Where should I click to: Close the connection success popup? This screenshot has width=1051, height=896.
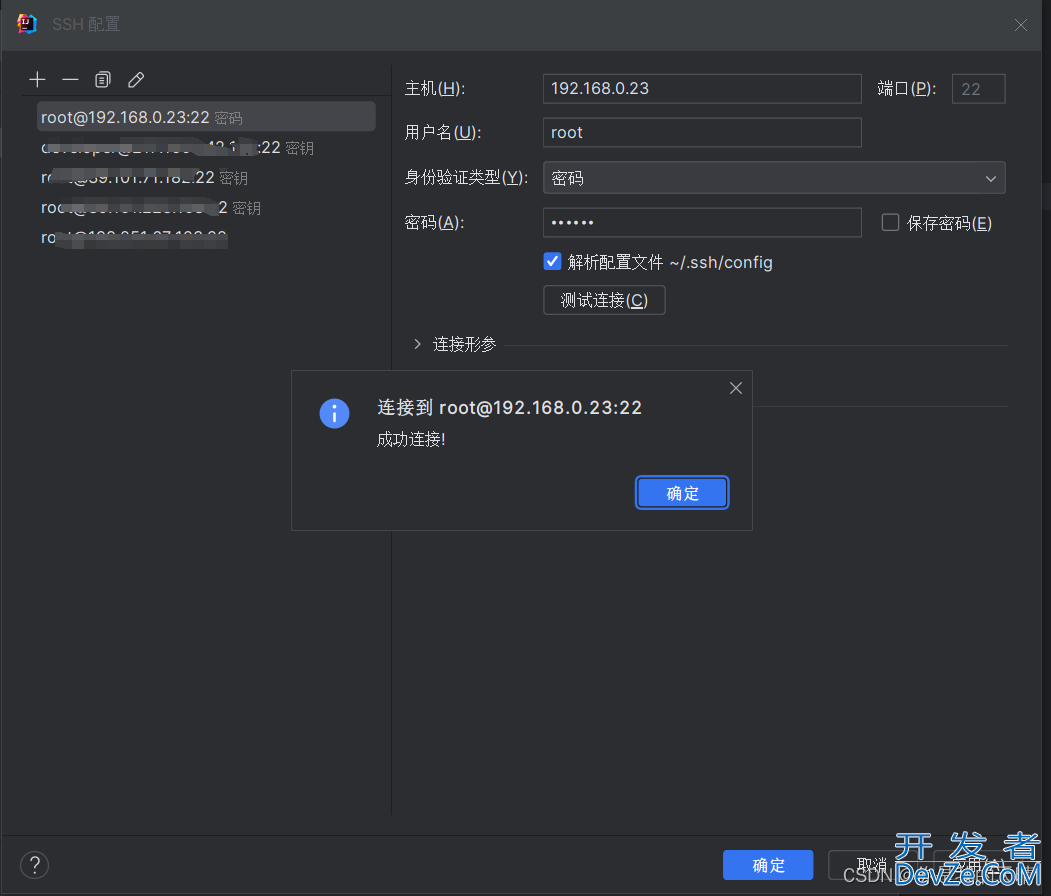pyautogui.click(x=736, y=388)
